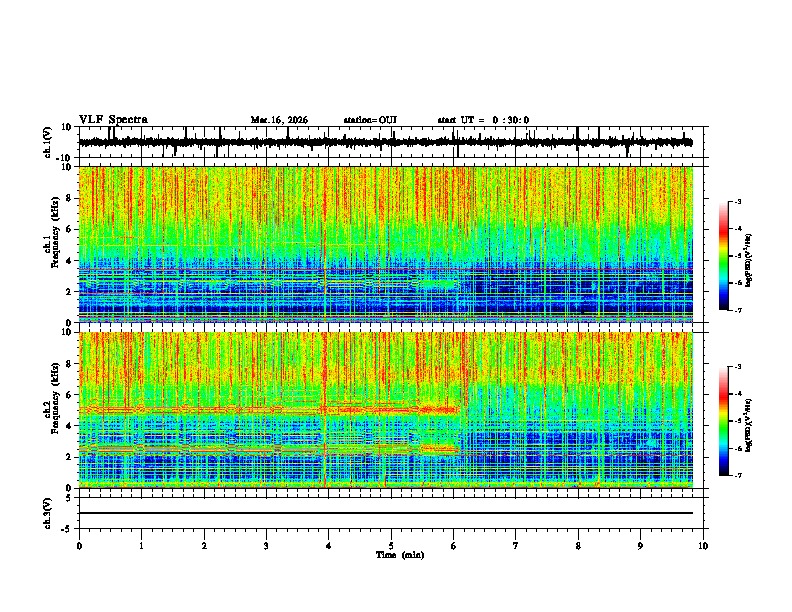The width and height of the screenshot is (792, 612).
Task: Click the 'ch.1(V)' axis label
Action: [x=47, y=142]
